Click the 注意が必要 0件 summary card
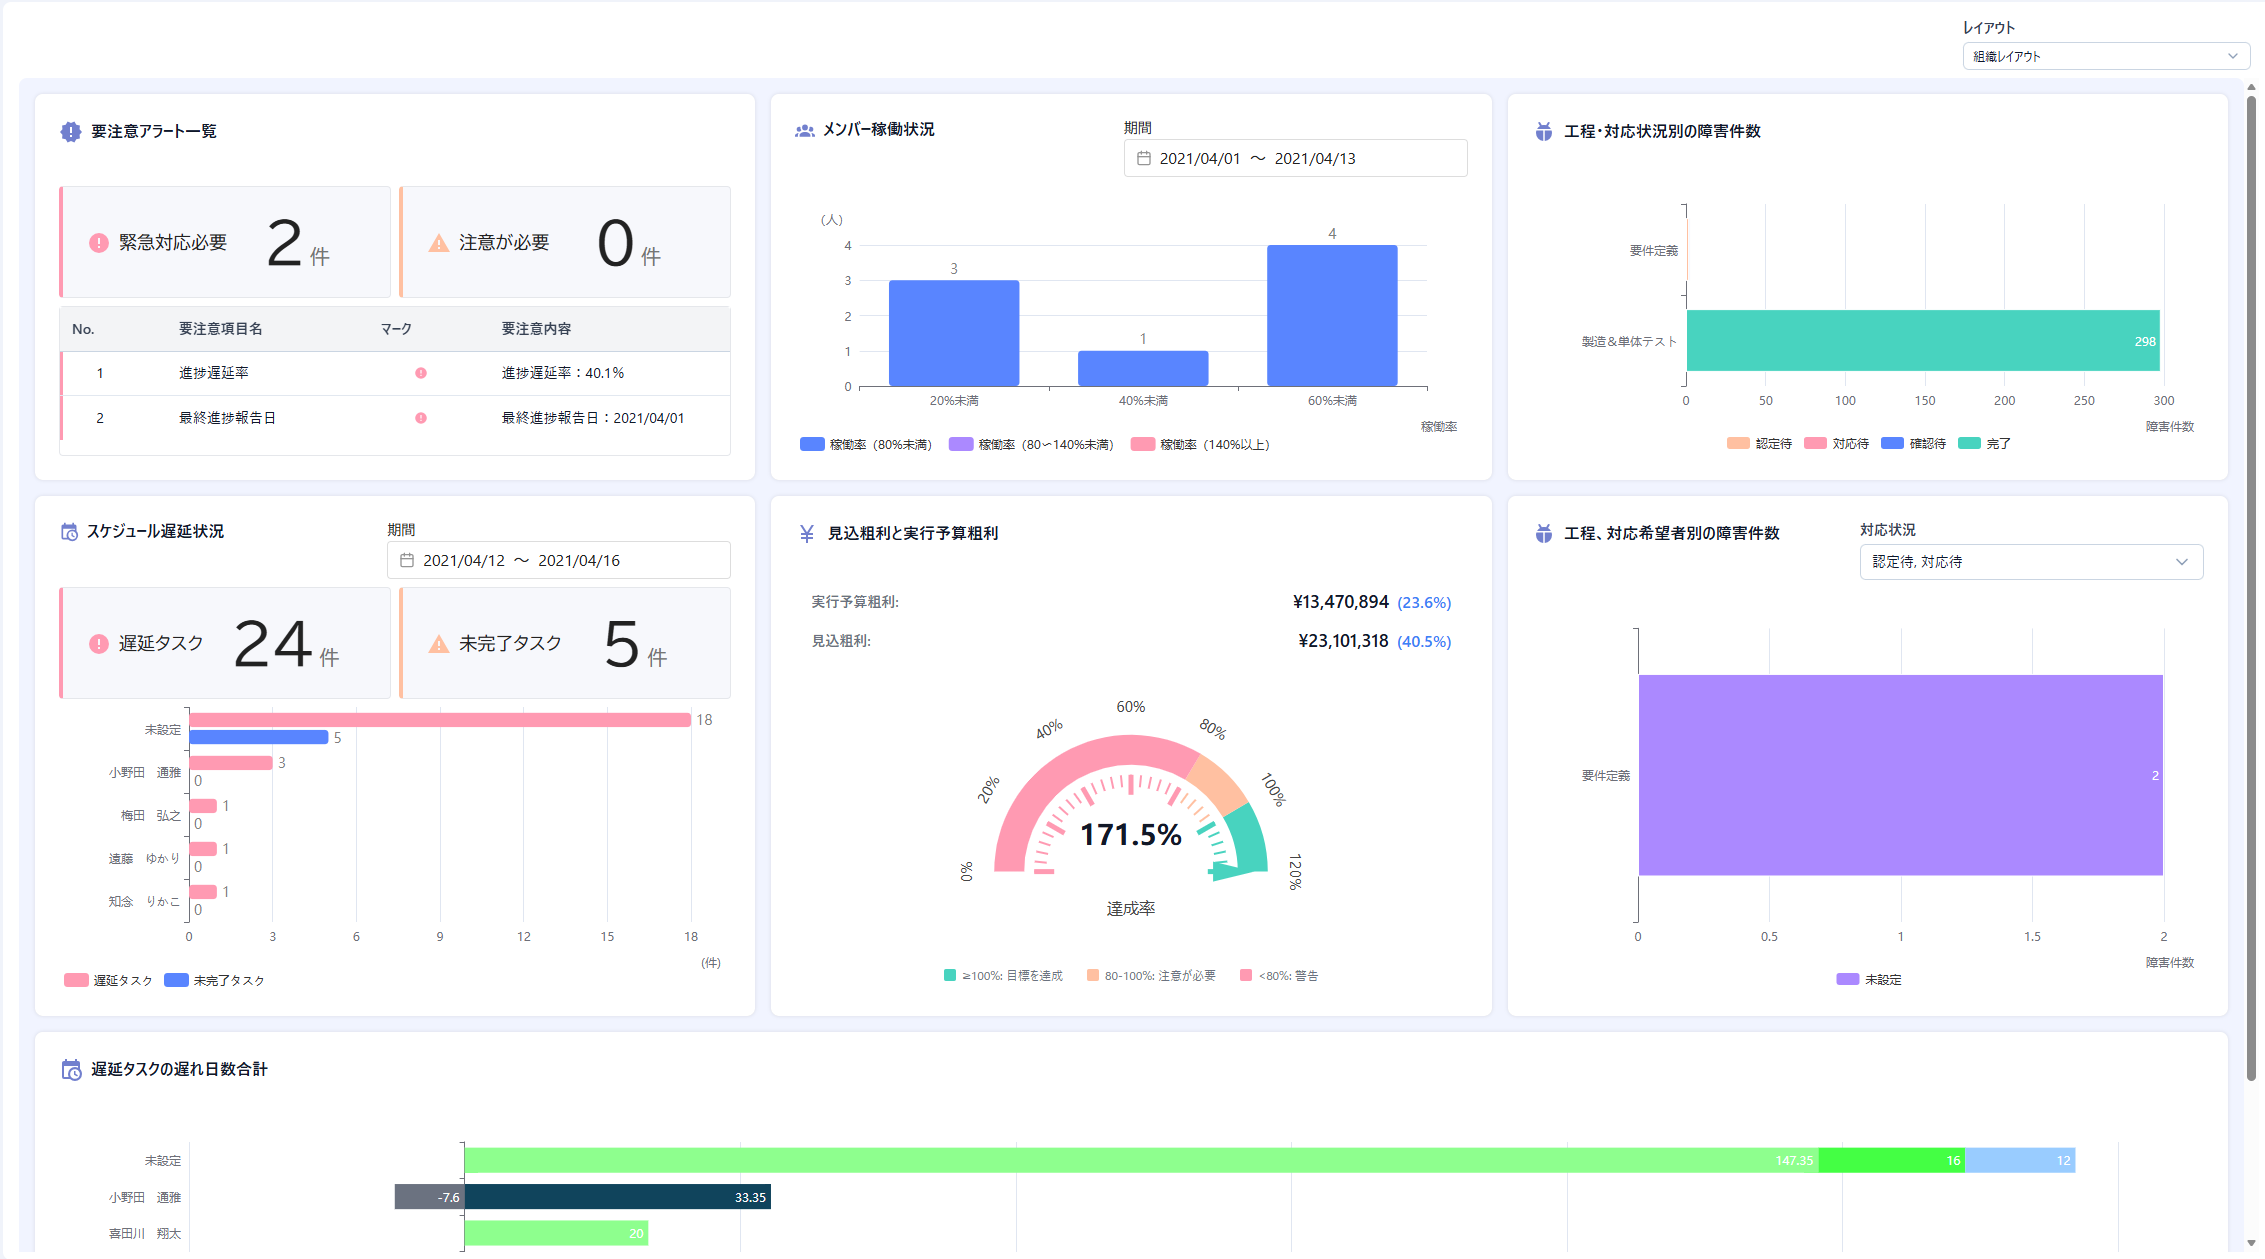 pyautogui.click(x=565, y=243)
